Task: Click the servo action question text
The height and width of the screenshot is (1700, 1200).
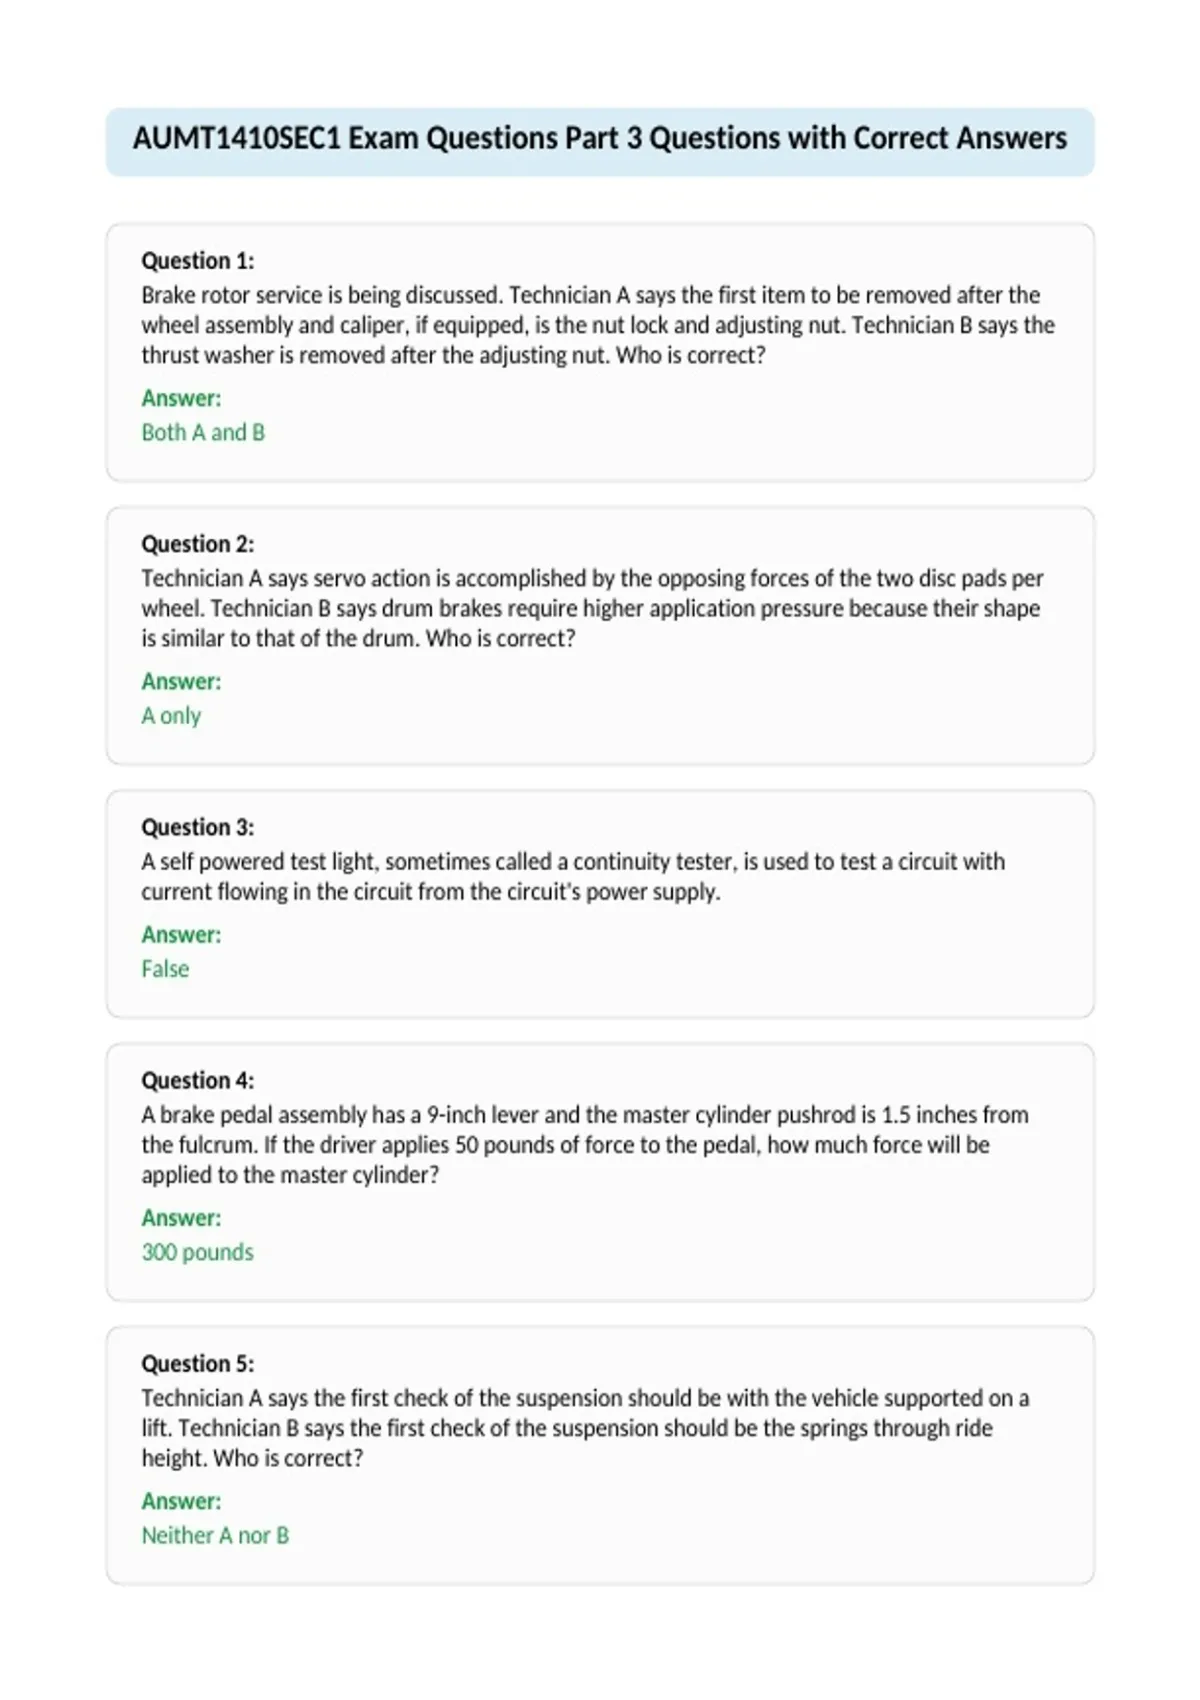Action: (592, 608)
